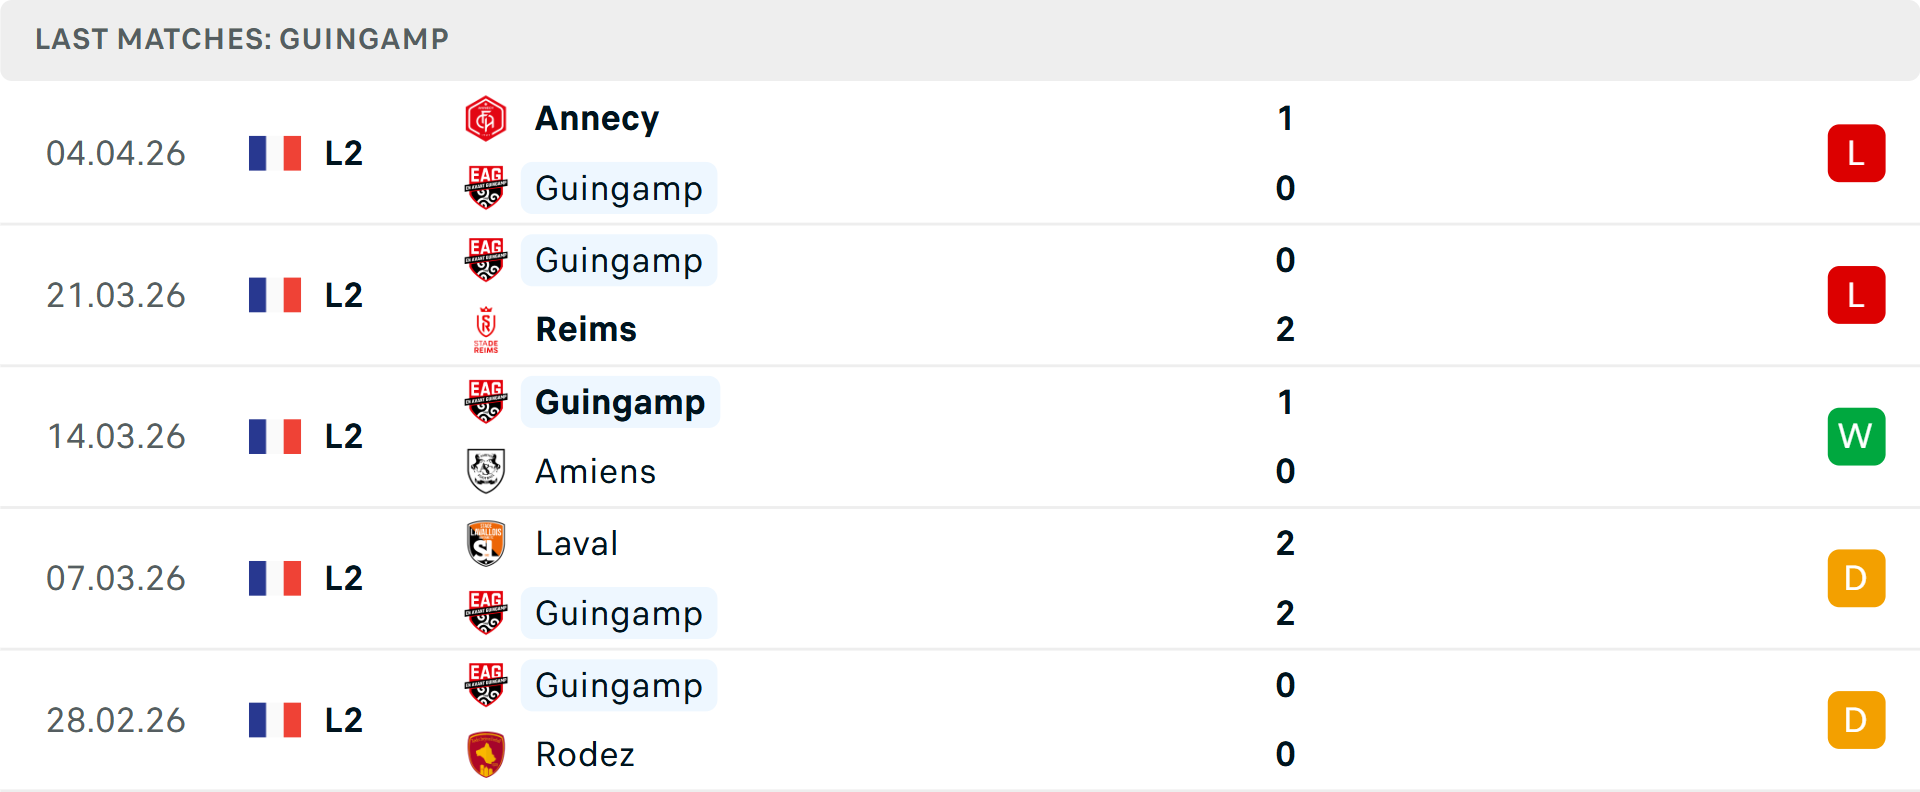Click the D result badge for the Laval draw
The height and width of the screenshot is (792, 1920).
coord(1856,578)
